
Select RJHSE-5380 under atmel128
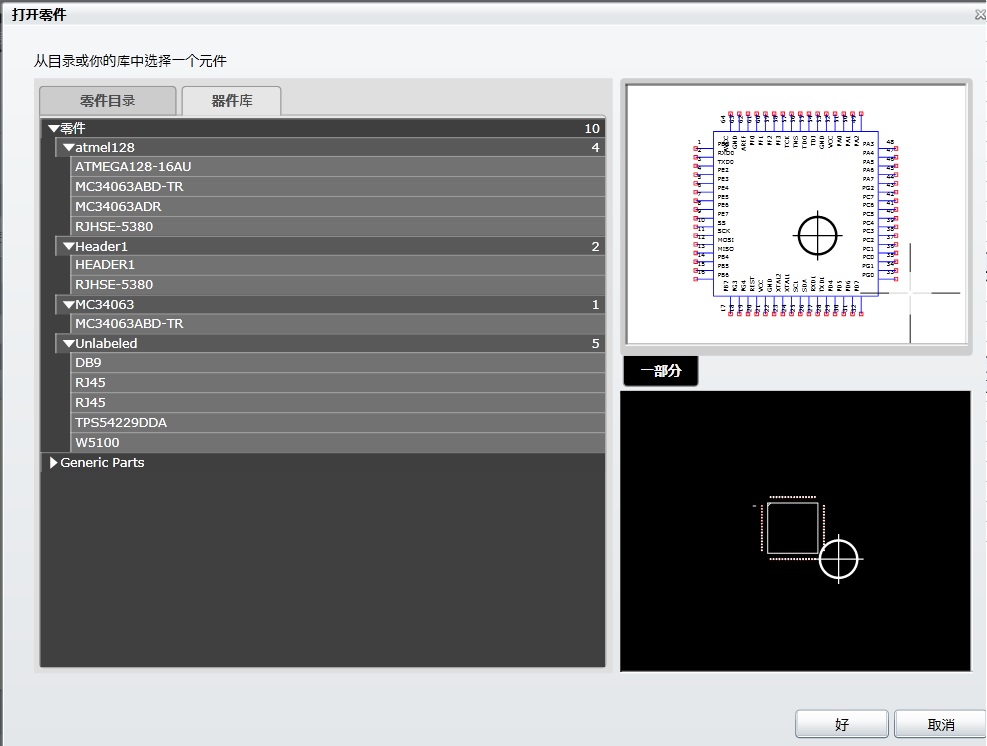338,227
